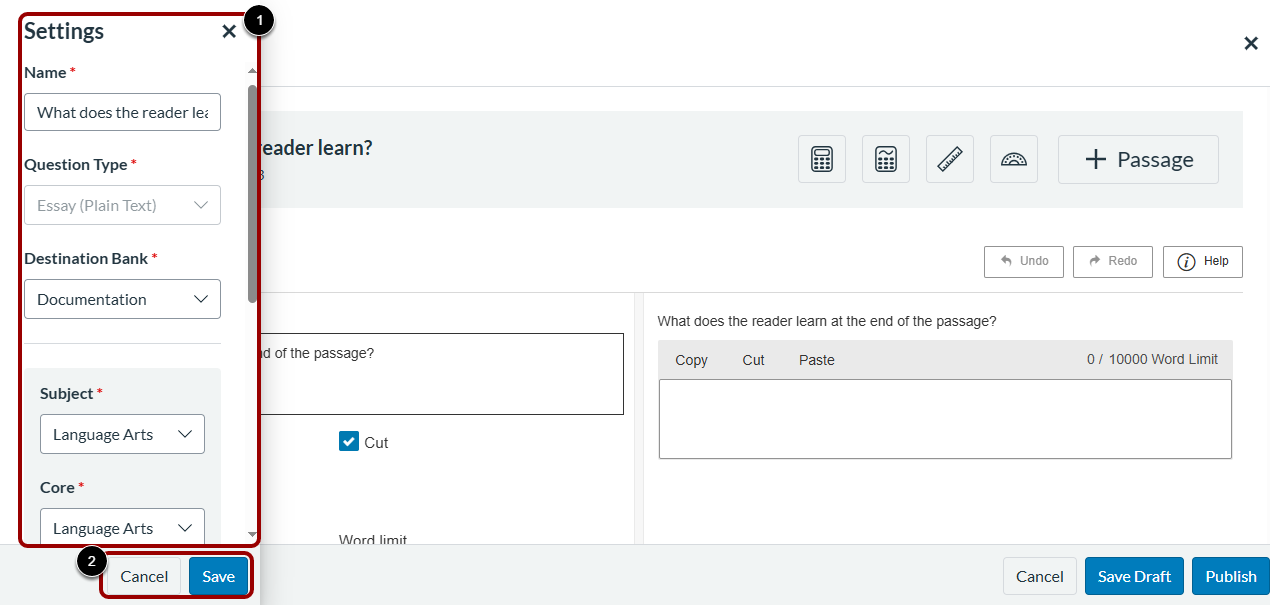
Task: Click Paste in the answer toolbar
Action: click(x=816, y=360)
